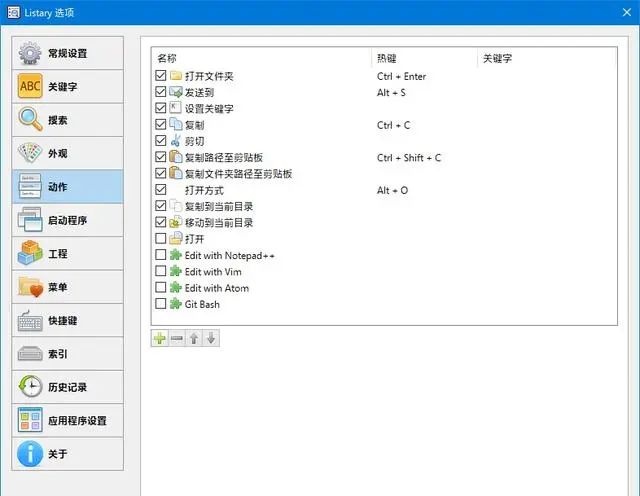Click the drive icon for 索引

[x=30, y=354]
